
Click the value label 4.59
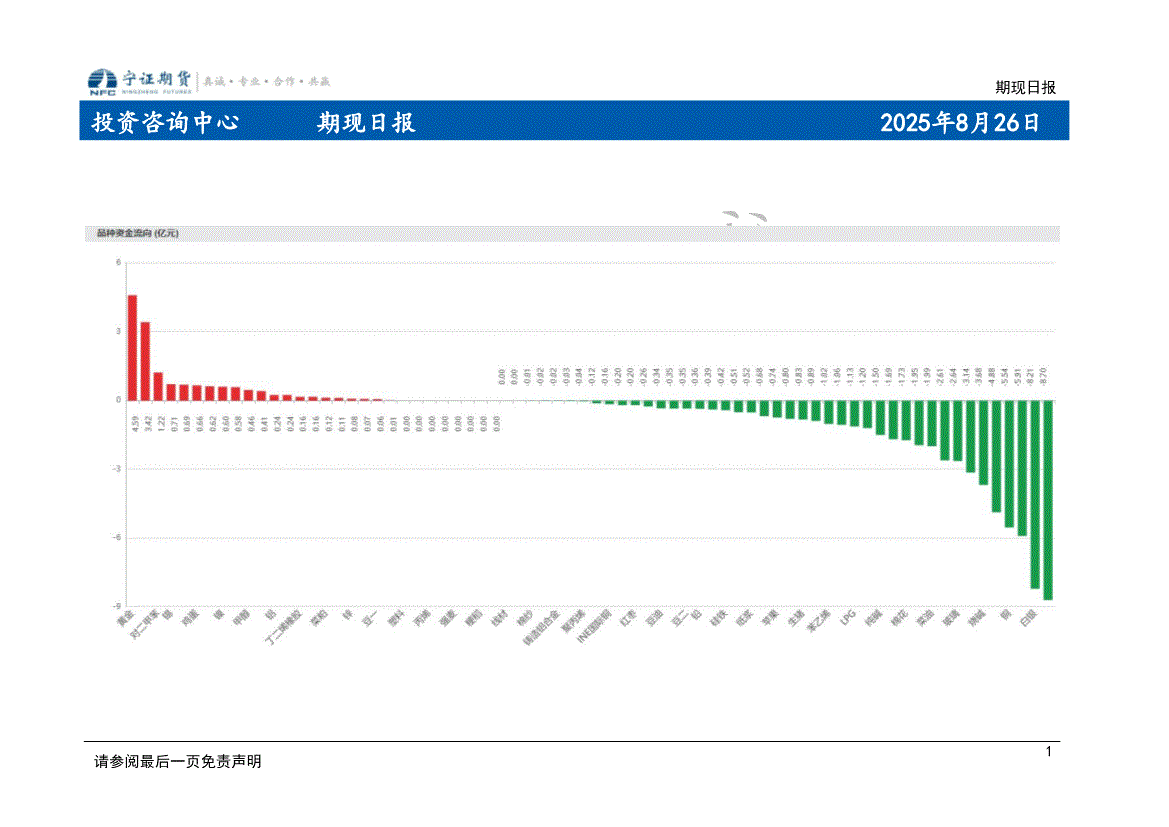click(x=135, y=424)
